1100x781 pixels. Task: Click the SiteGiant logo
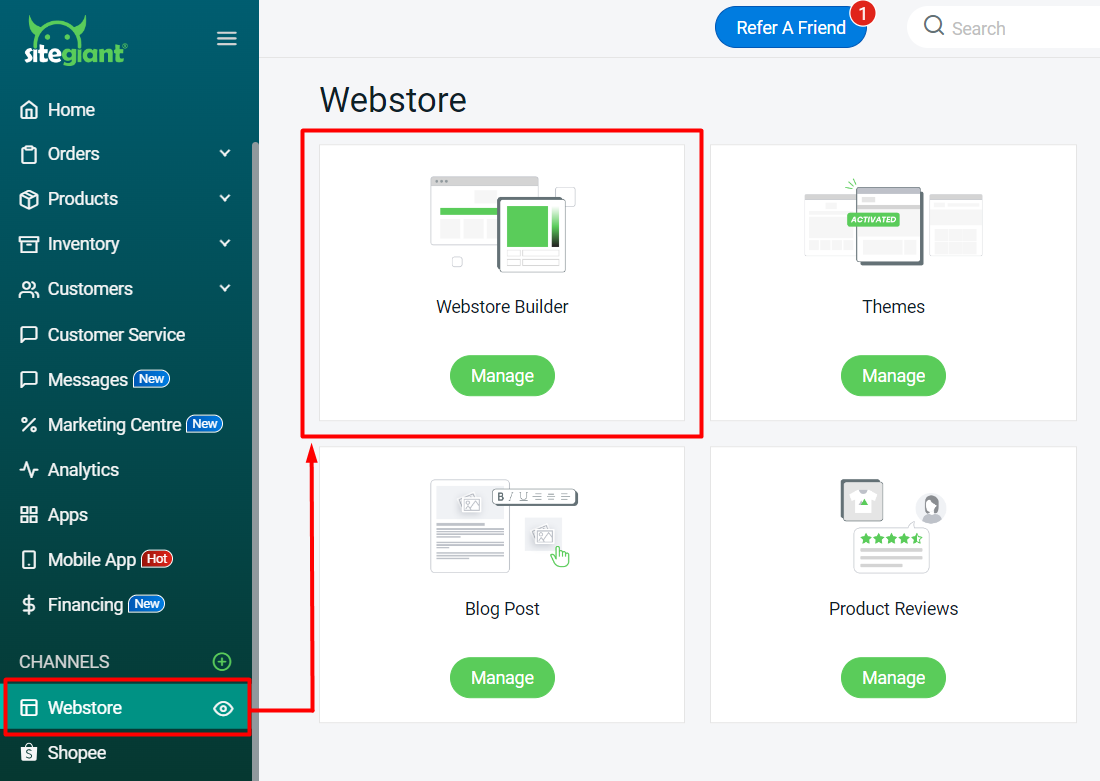(75, 41)
